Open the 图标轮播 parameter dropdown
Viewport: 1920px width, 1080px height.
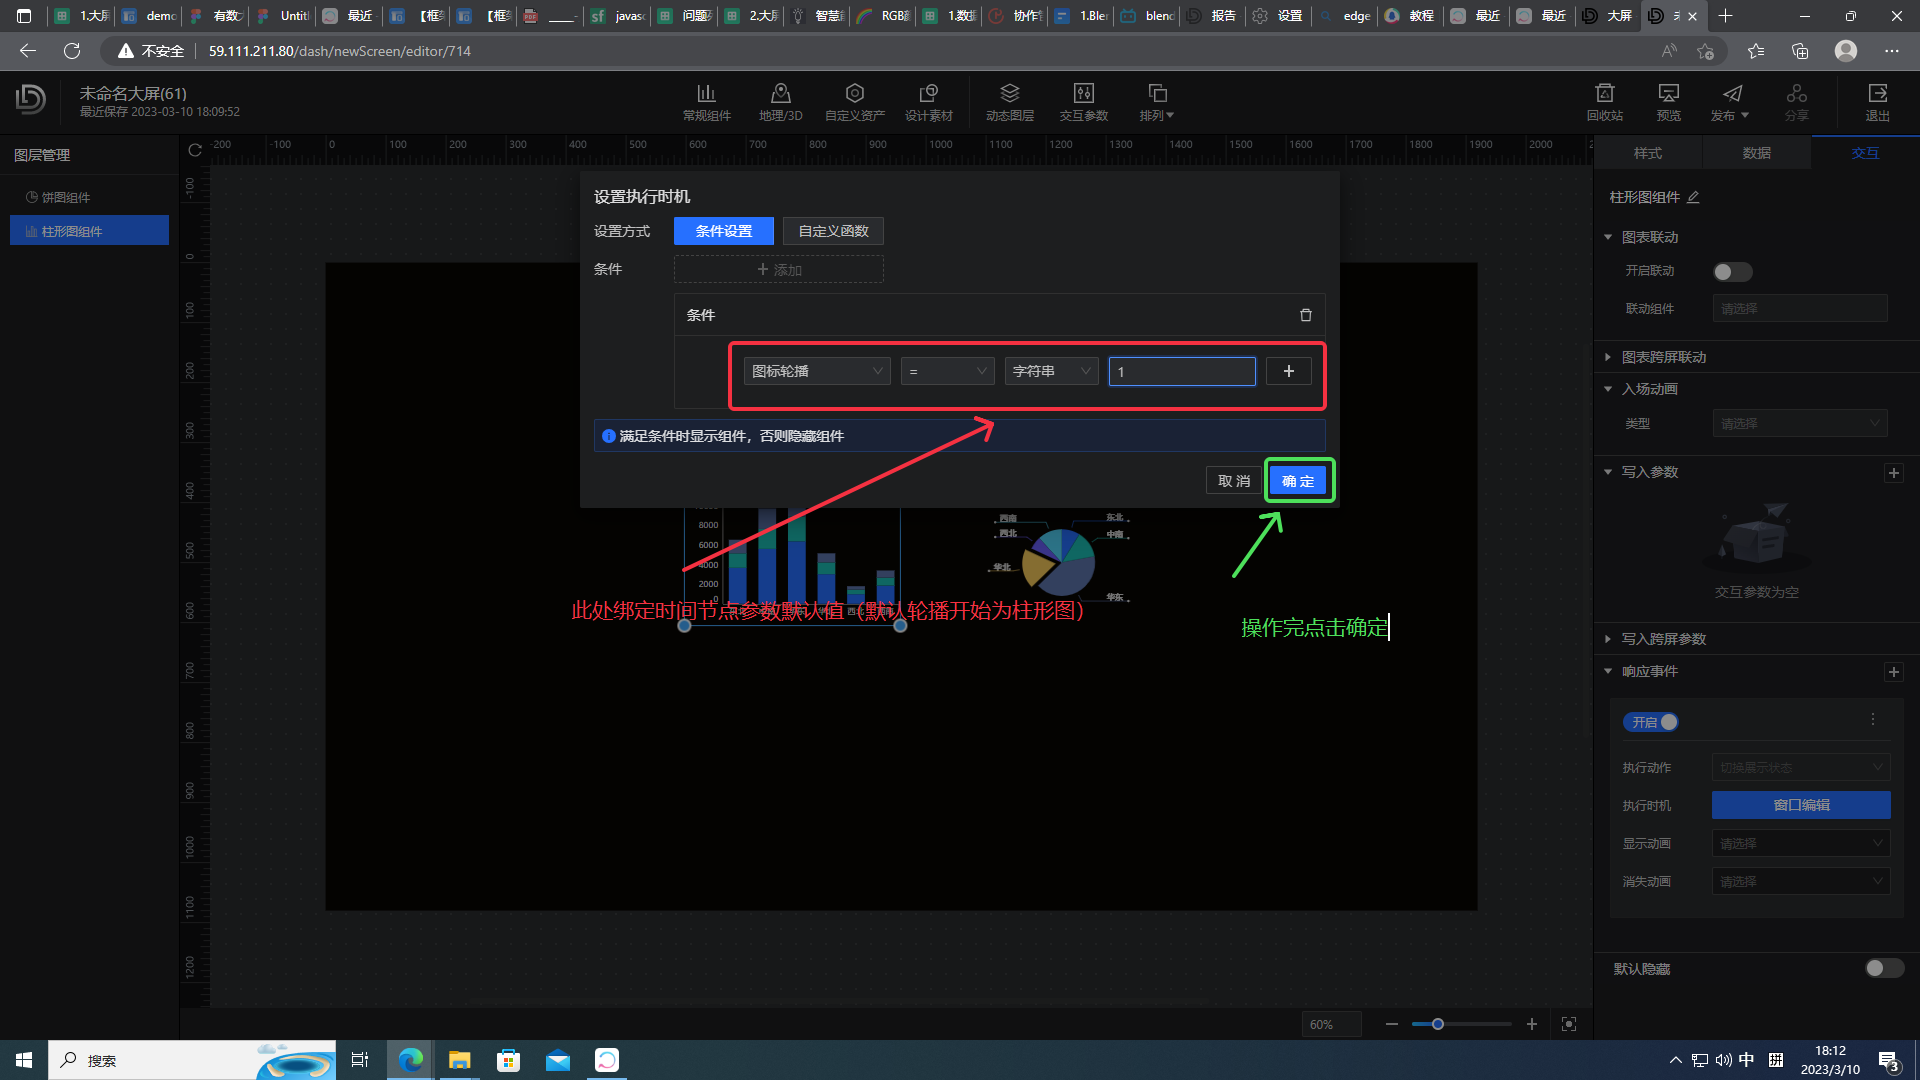tap(817, 371)
